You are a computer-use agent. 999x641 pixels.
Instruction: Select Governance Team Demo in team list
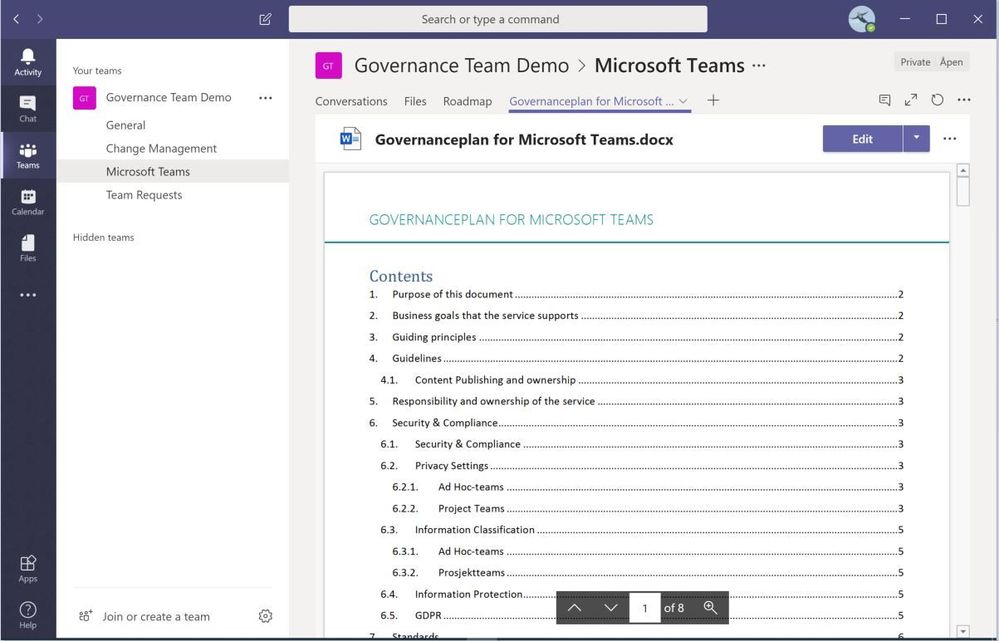tap(168, 97)
